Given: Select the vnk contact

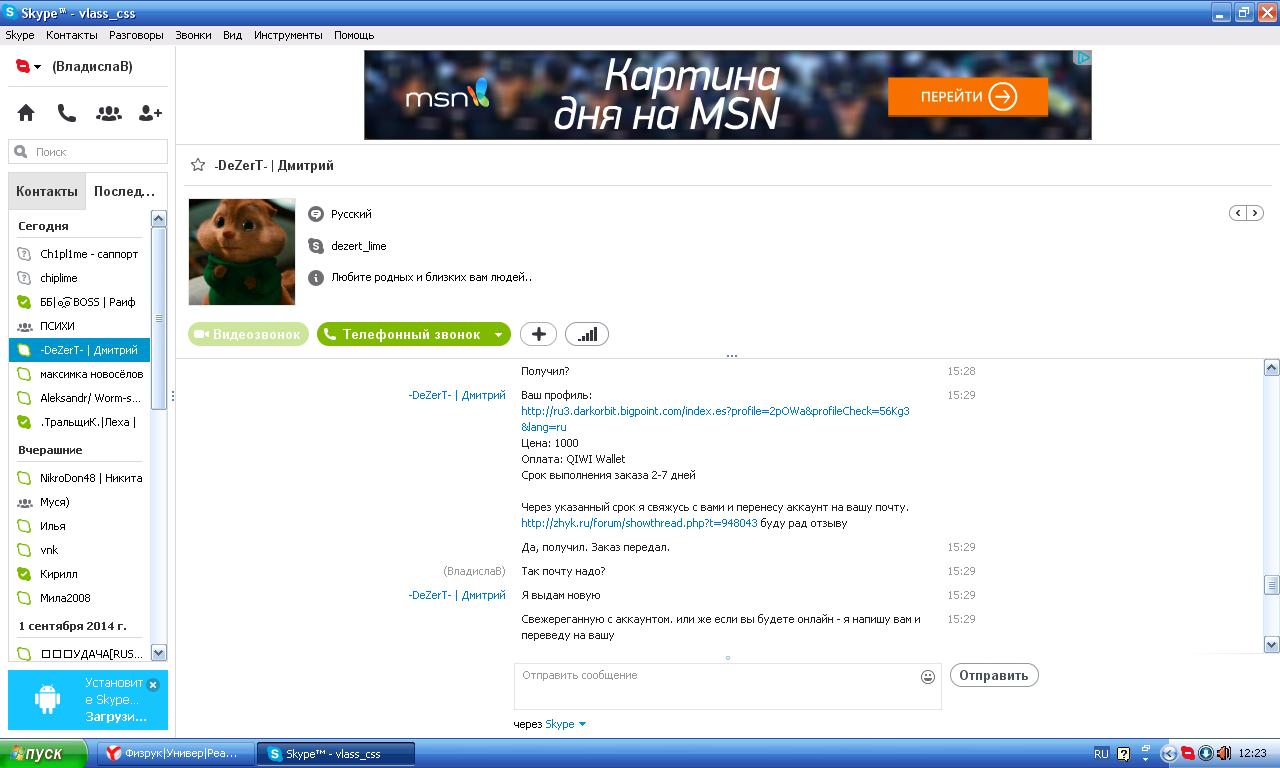Looking at the screenshot, I should coord(80,550).
